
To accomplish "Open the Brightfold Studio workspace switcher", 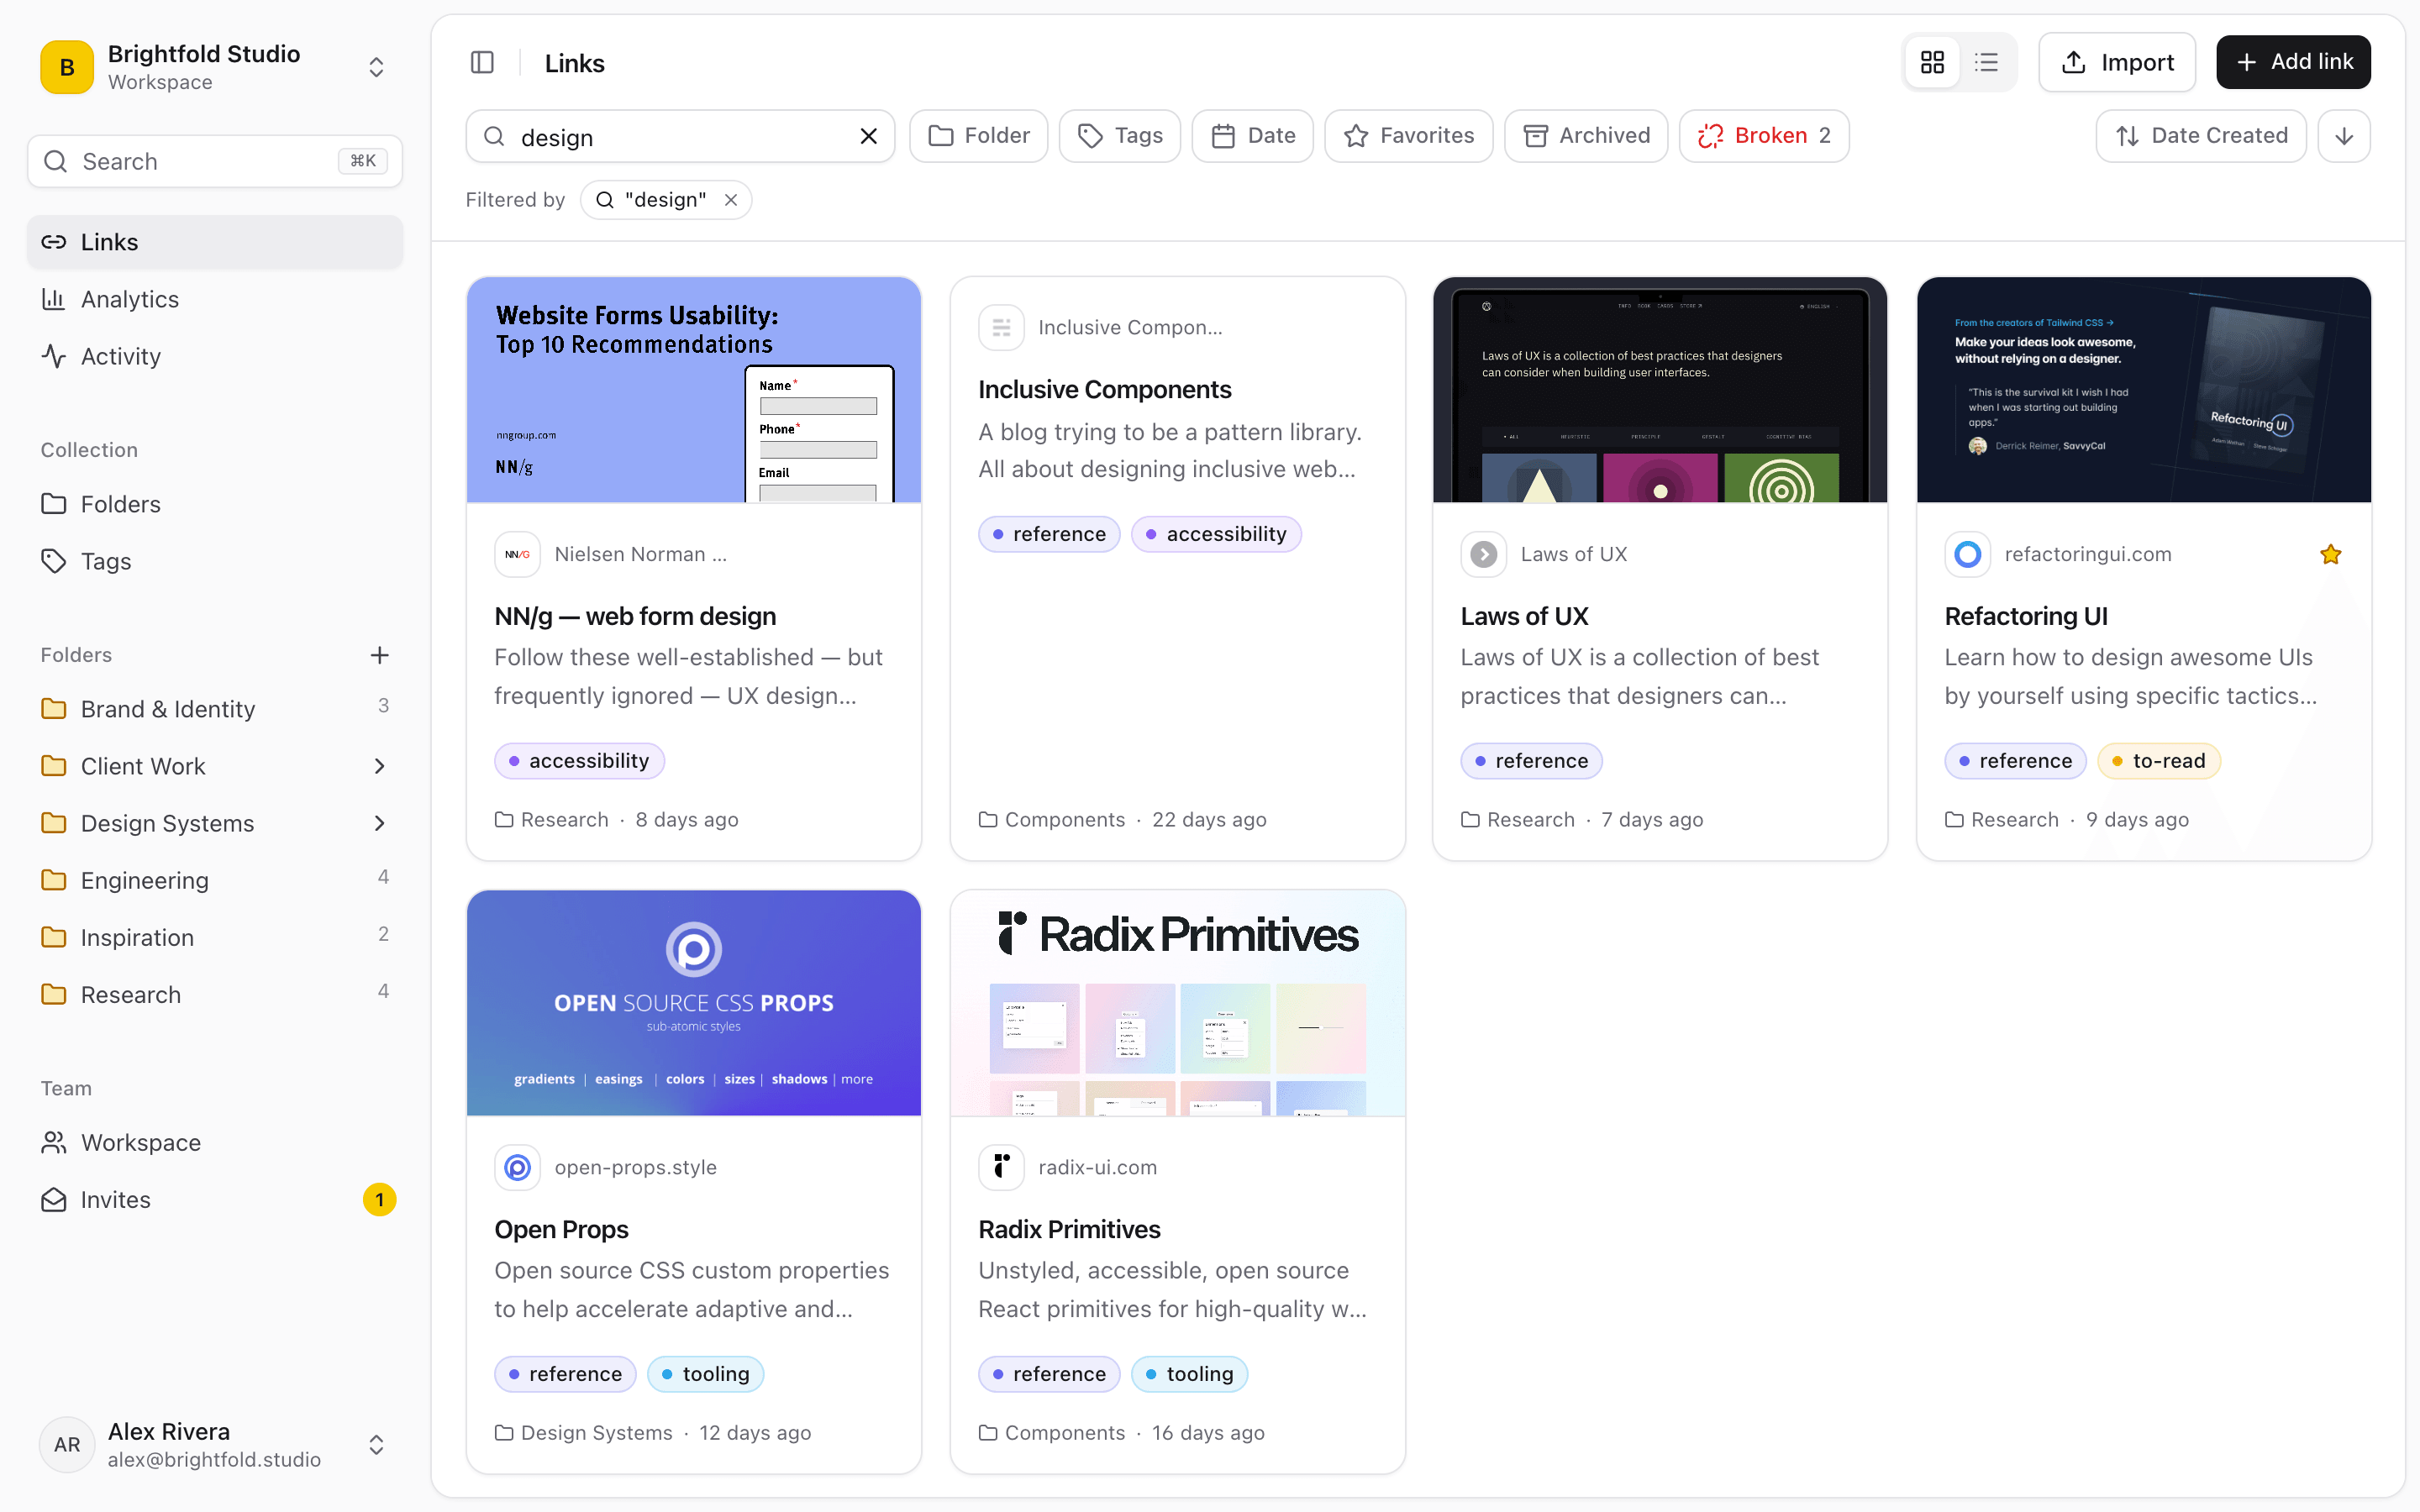I will [x=214, y=67].
